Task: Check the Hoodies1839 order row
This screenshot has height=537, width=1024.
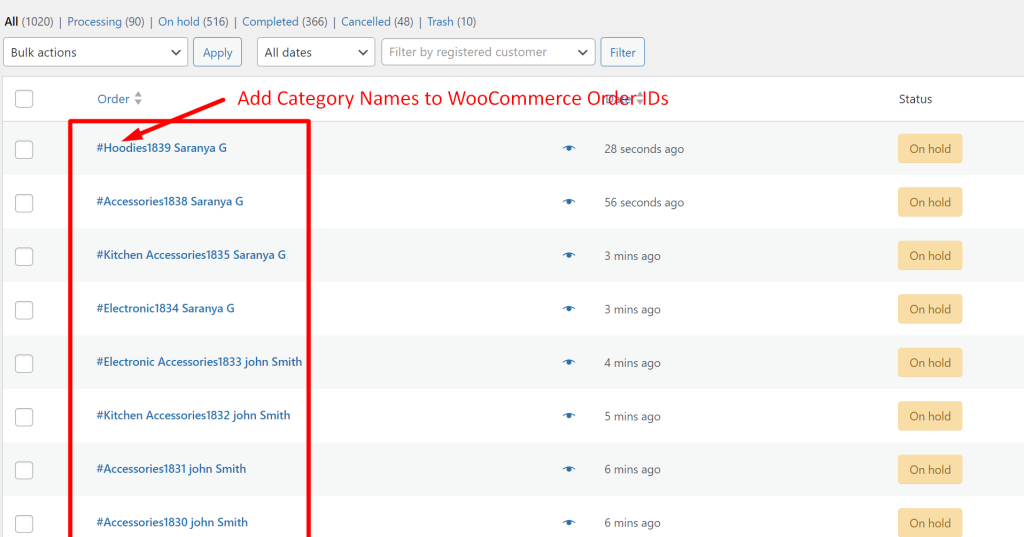Action: pos(24,150)
